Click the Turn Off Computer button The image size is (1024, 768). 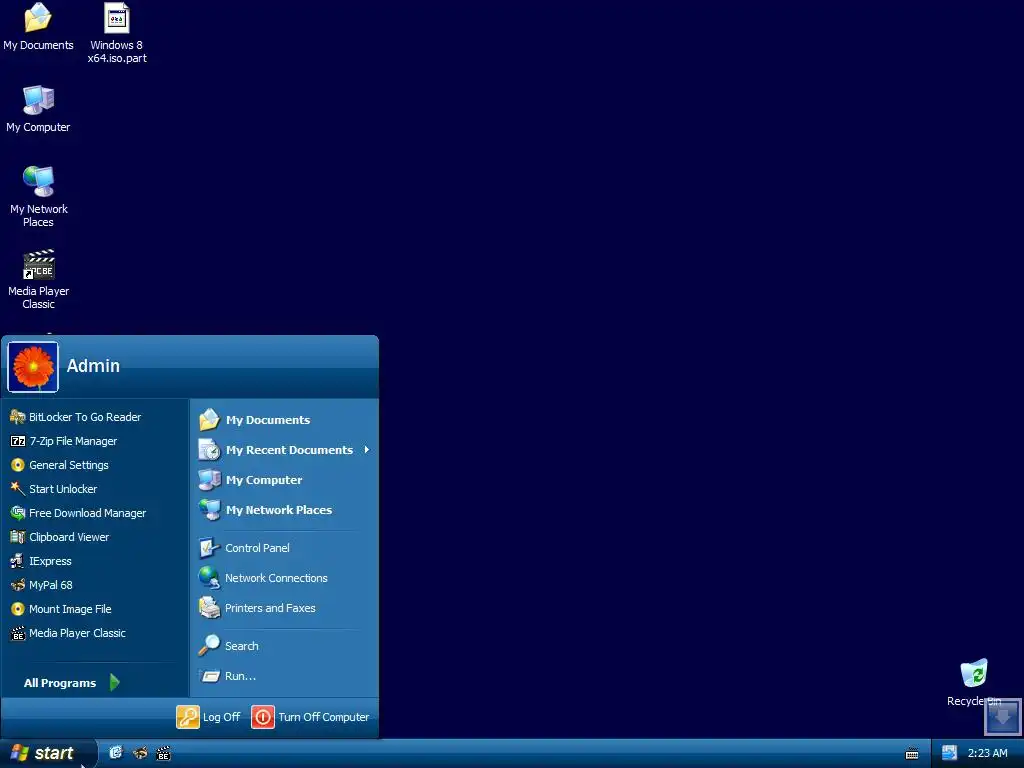[x=311, y=717]
